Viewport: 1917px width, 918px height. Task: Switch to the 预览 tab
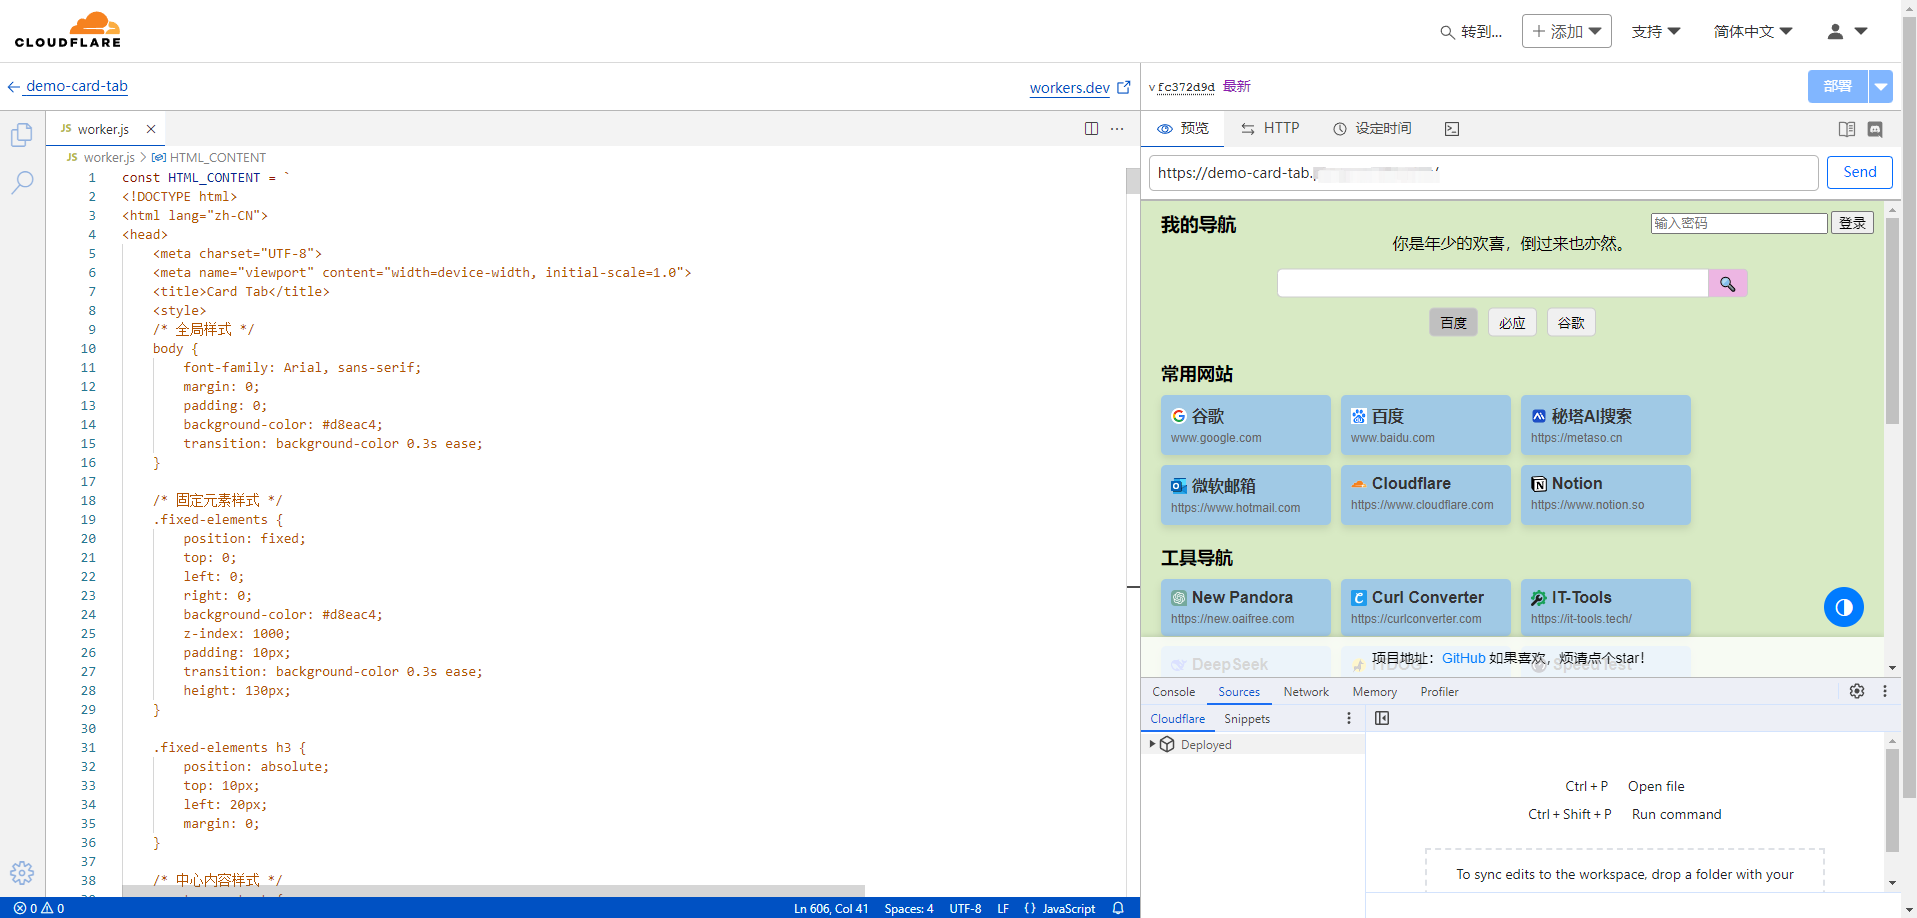pyautogui.click(x=1183, y=128)
